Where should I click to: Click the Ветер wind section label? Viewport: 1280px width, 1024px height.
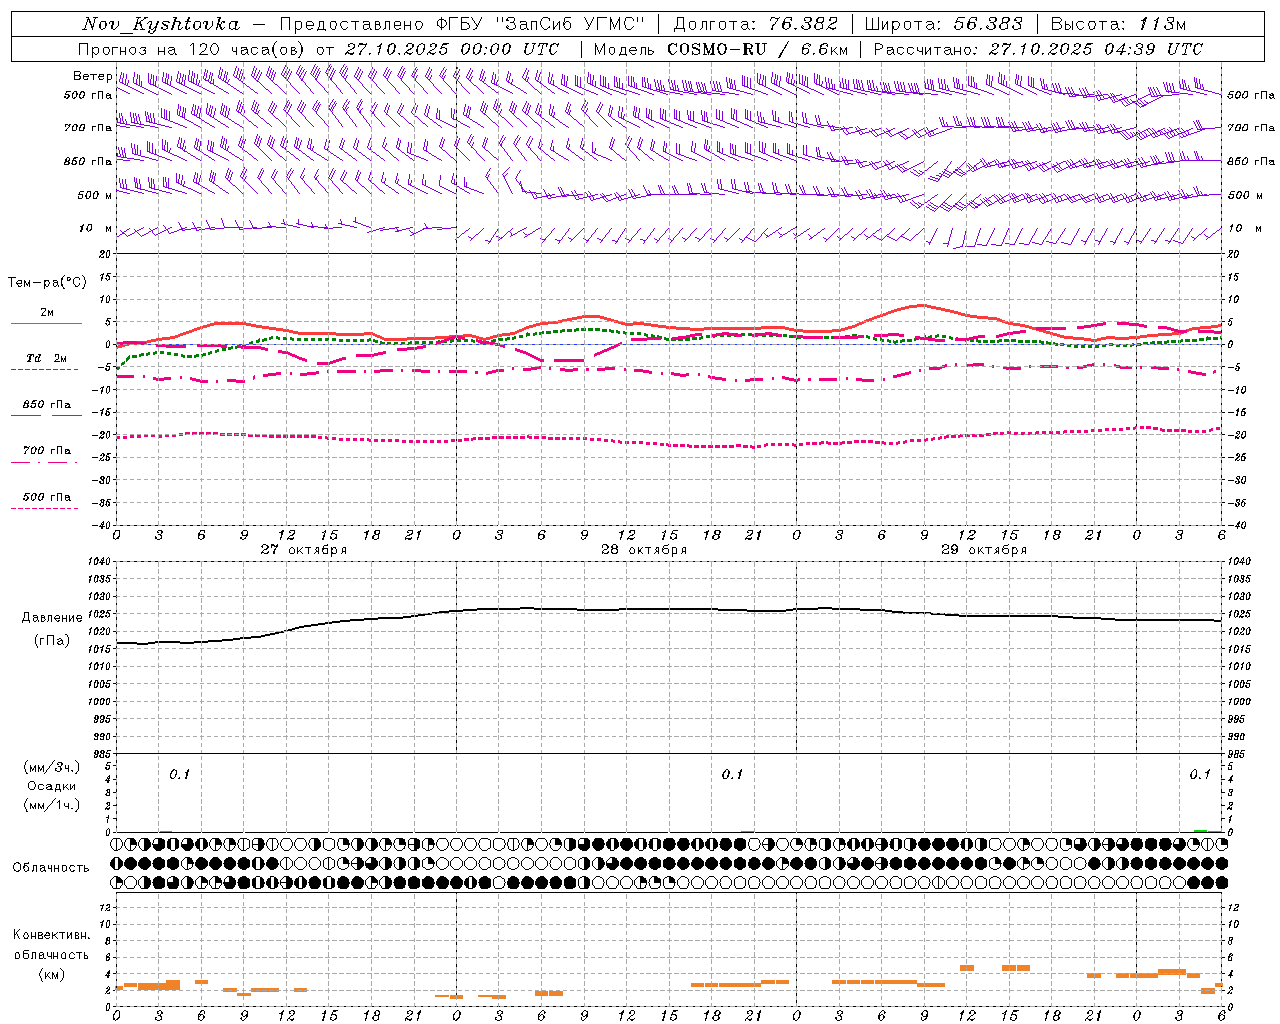[x=92, y=76]
